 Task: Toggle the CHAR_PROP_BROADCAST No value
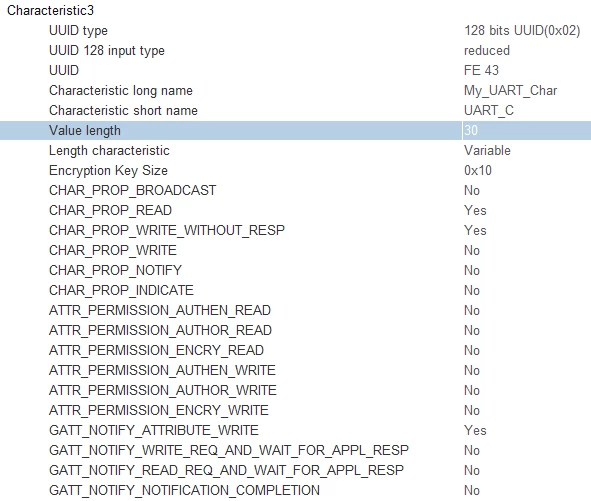coord(472,190)
